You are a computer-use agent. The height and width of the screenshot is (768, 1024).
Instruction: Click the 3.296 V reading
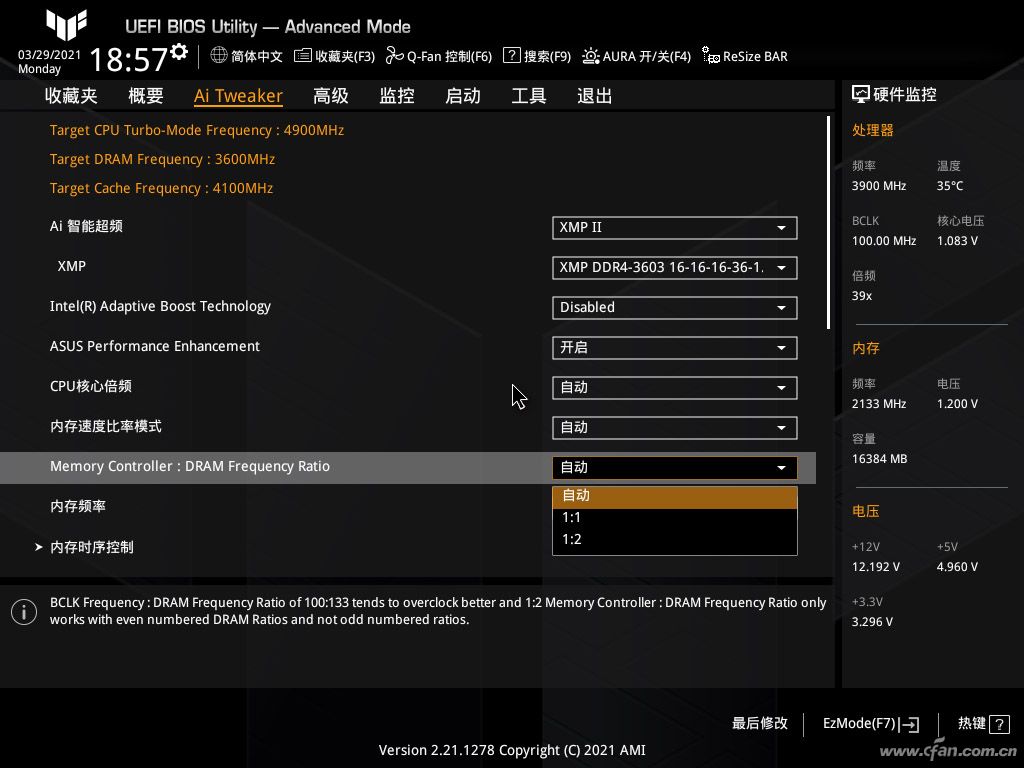872,622
